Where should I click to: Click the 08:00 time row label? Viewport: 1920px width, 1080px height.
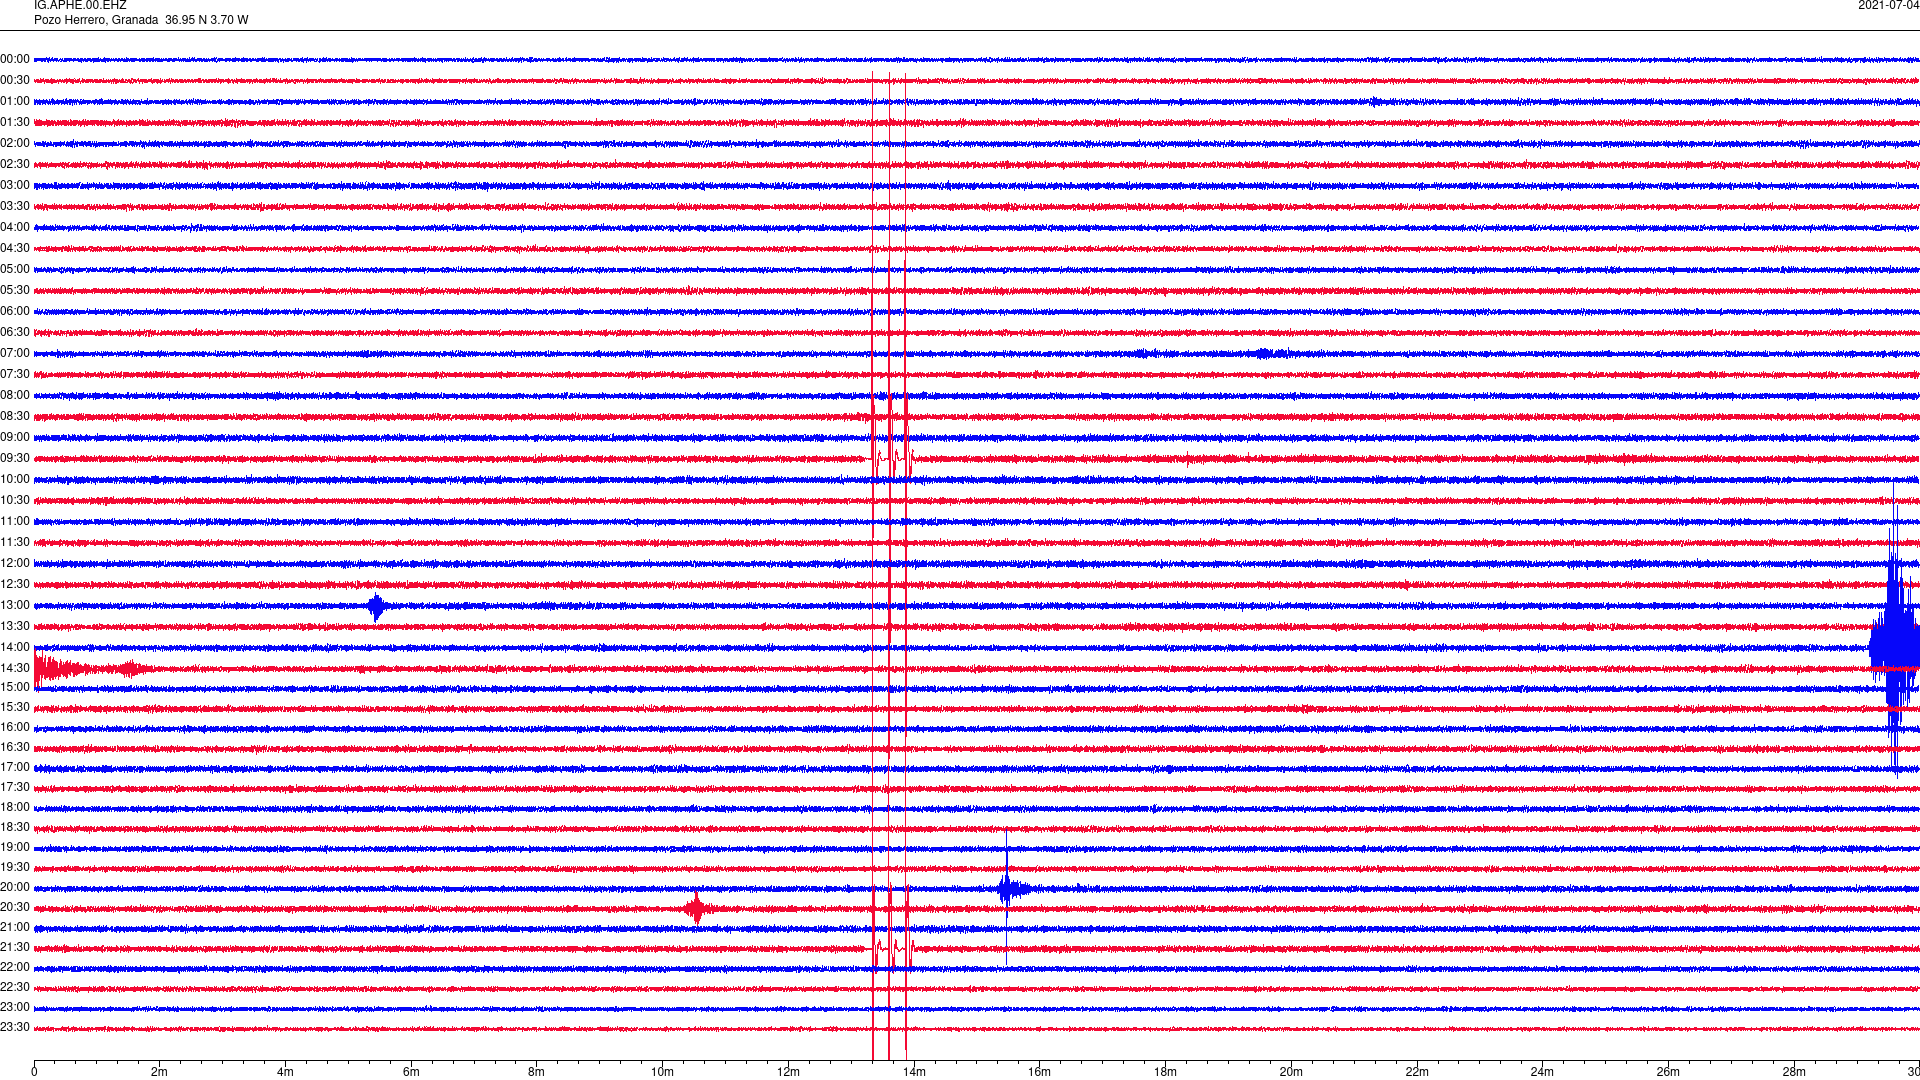[15, 396]
